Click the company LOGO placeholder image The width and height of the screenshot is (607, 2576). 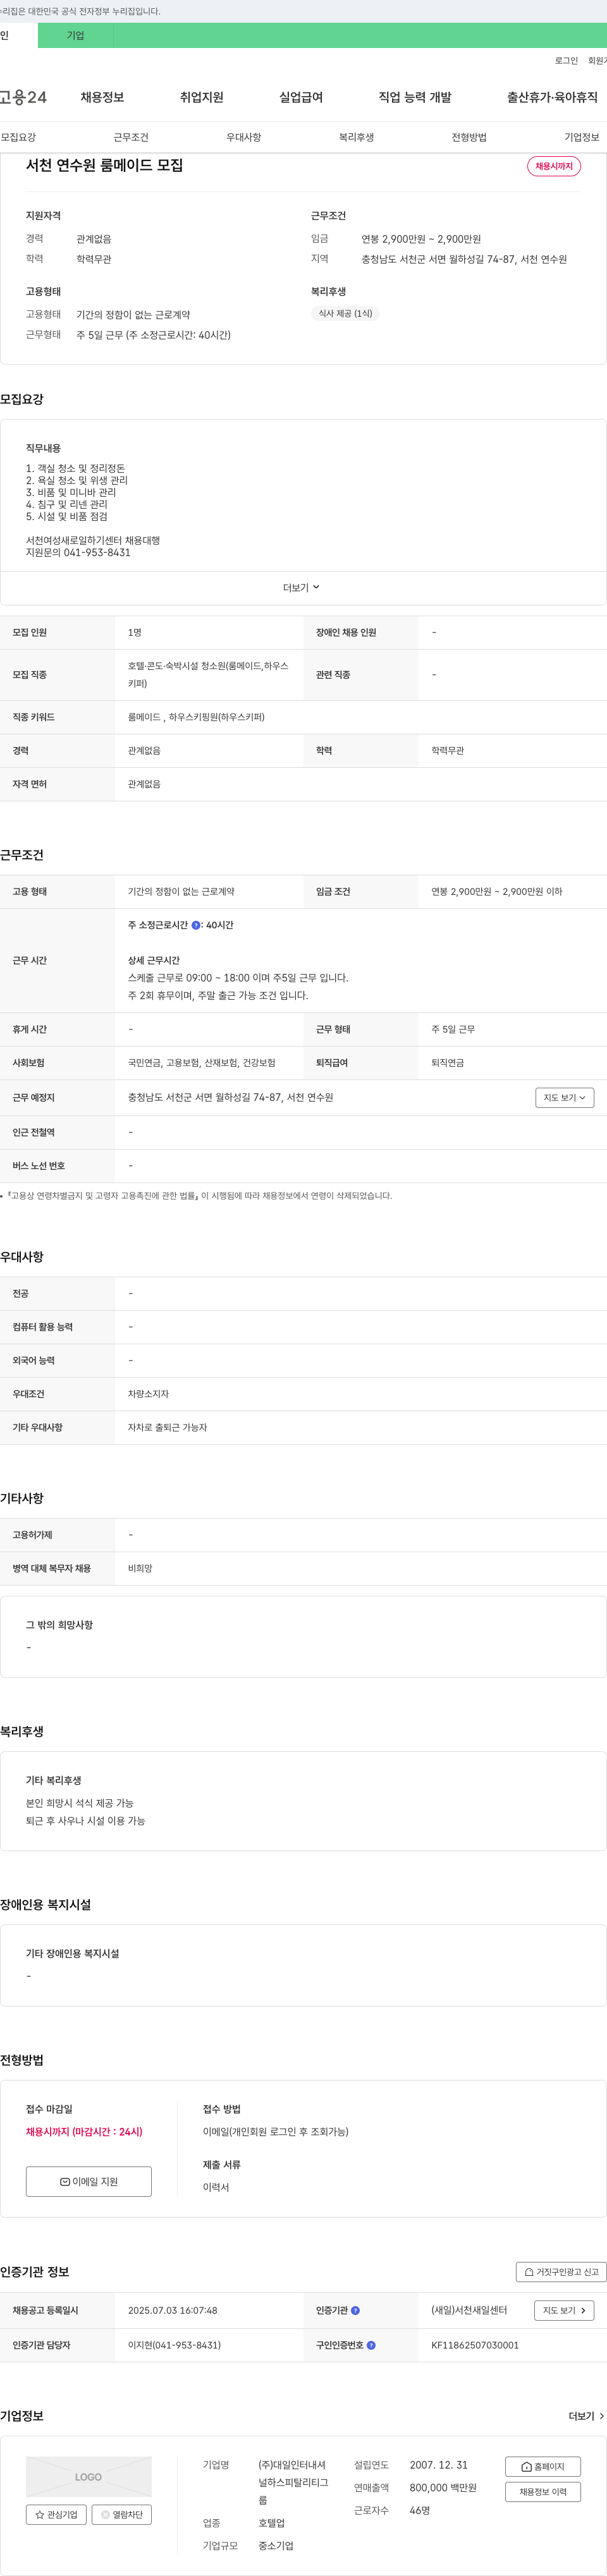point(89,2476)
